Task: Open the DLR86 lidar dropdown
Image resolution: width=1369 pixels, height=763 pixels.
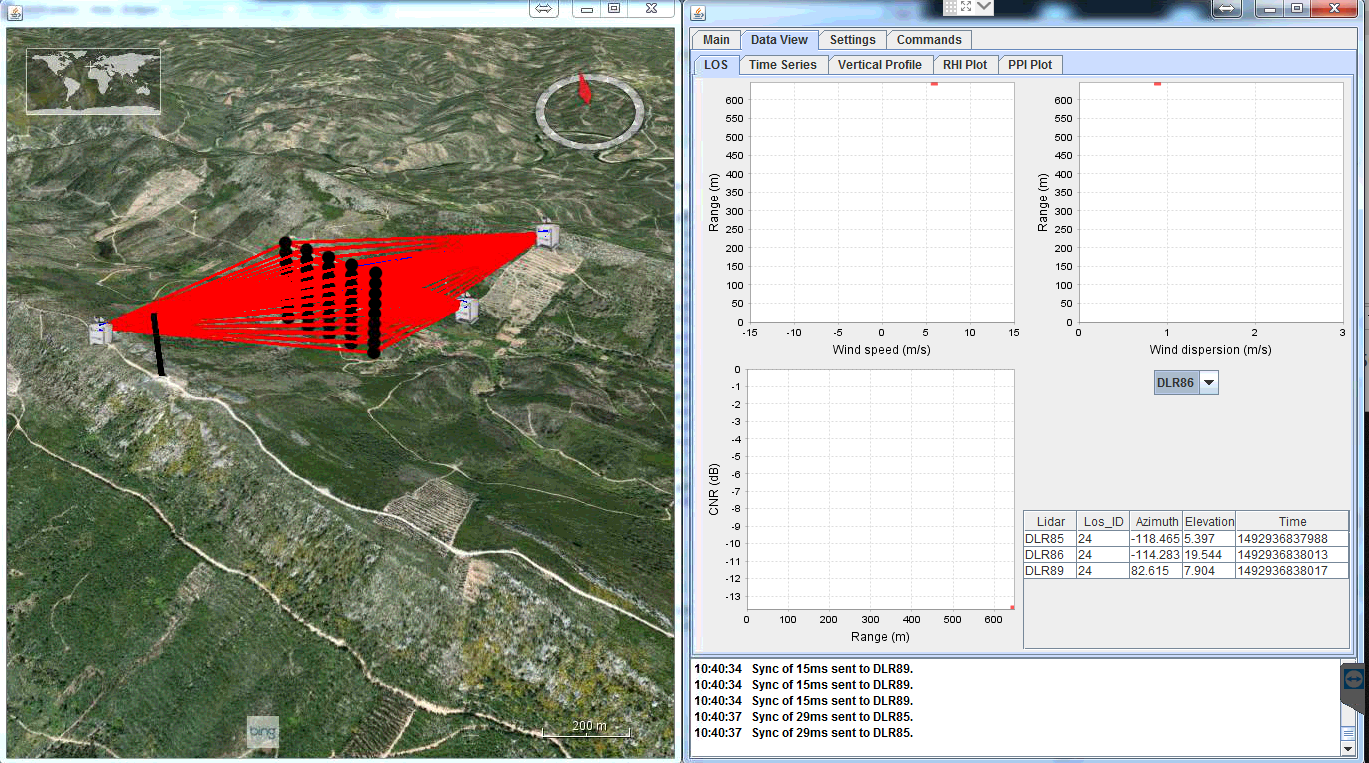Action: click(1209, 383)
